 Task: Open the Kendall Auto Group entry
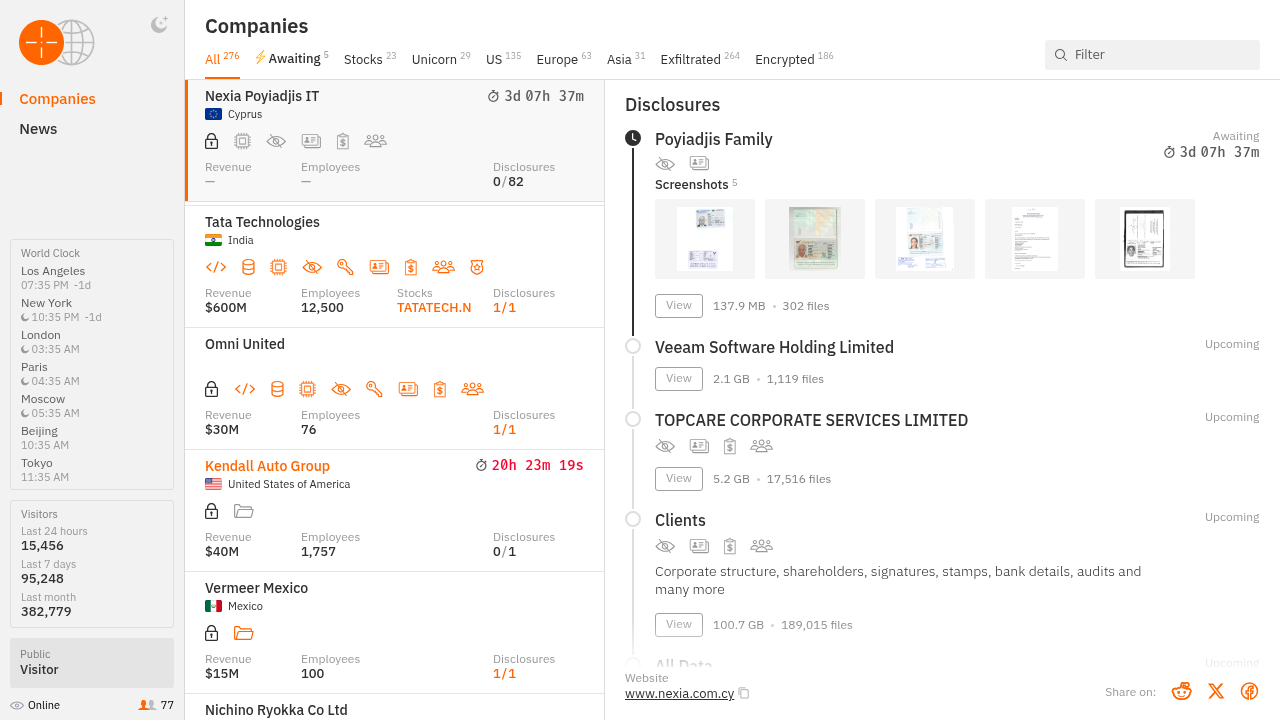pos(395,511)
